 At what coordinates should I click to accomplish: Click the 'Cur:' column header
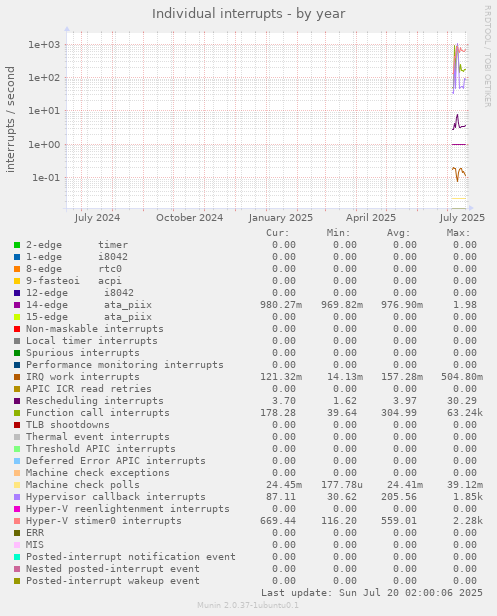[x=278, y=233]
